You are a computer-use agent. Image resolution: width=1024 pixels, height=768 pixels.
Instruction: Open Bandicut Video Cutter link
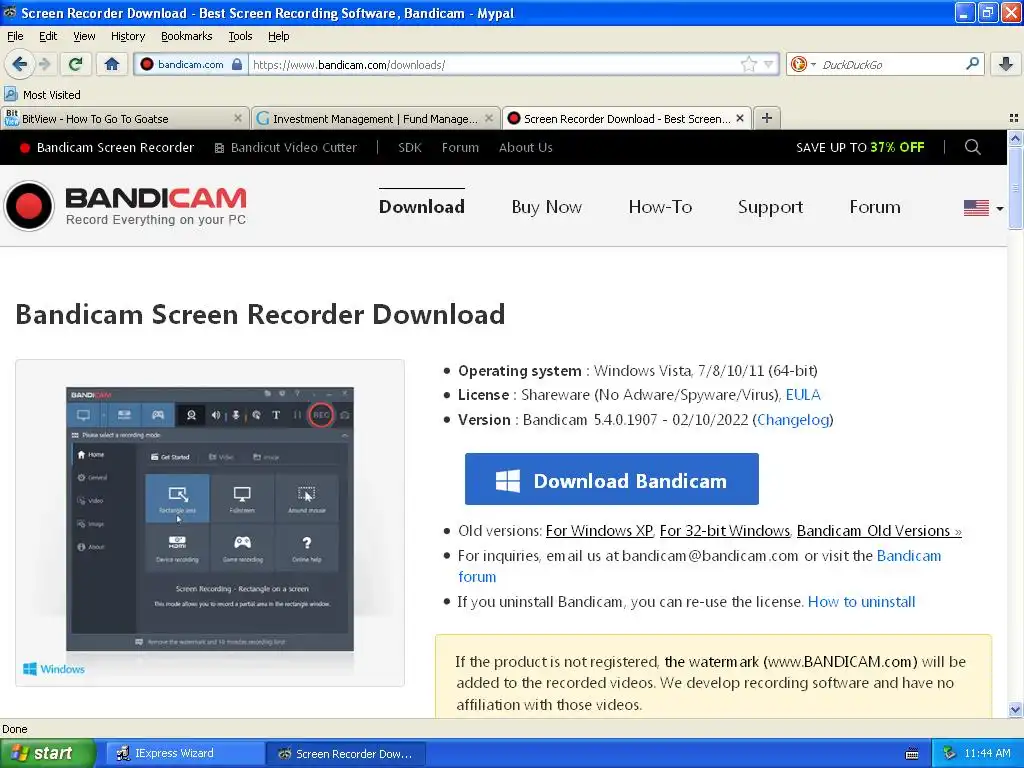click(286, 148)
